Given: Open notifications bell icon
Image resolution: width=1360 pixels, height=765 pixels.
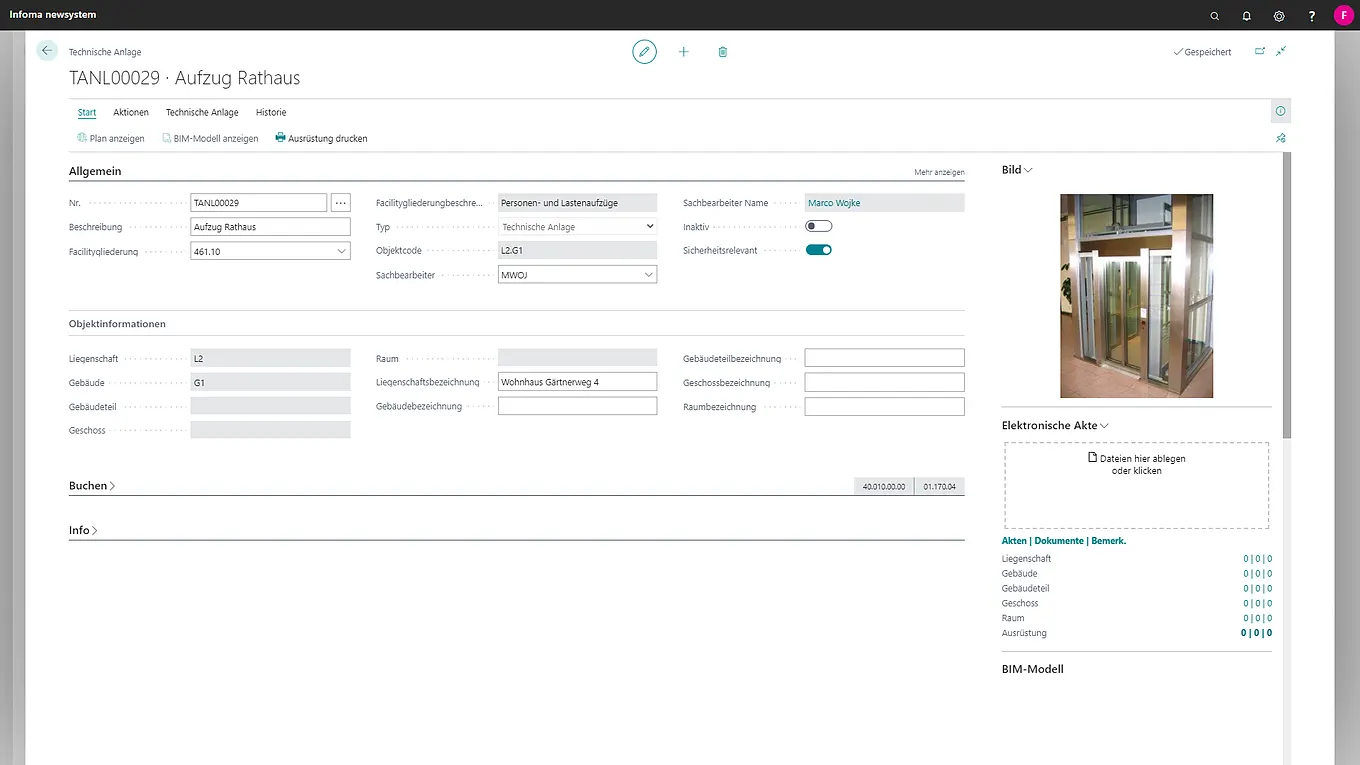Looking at the screenshot, I should (1247, 16).
